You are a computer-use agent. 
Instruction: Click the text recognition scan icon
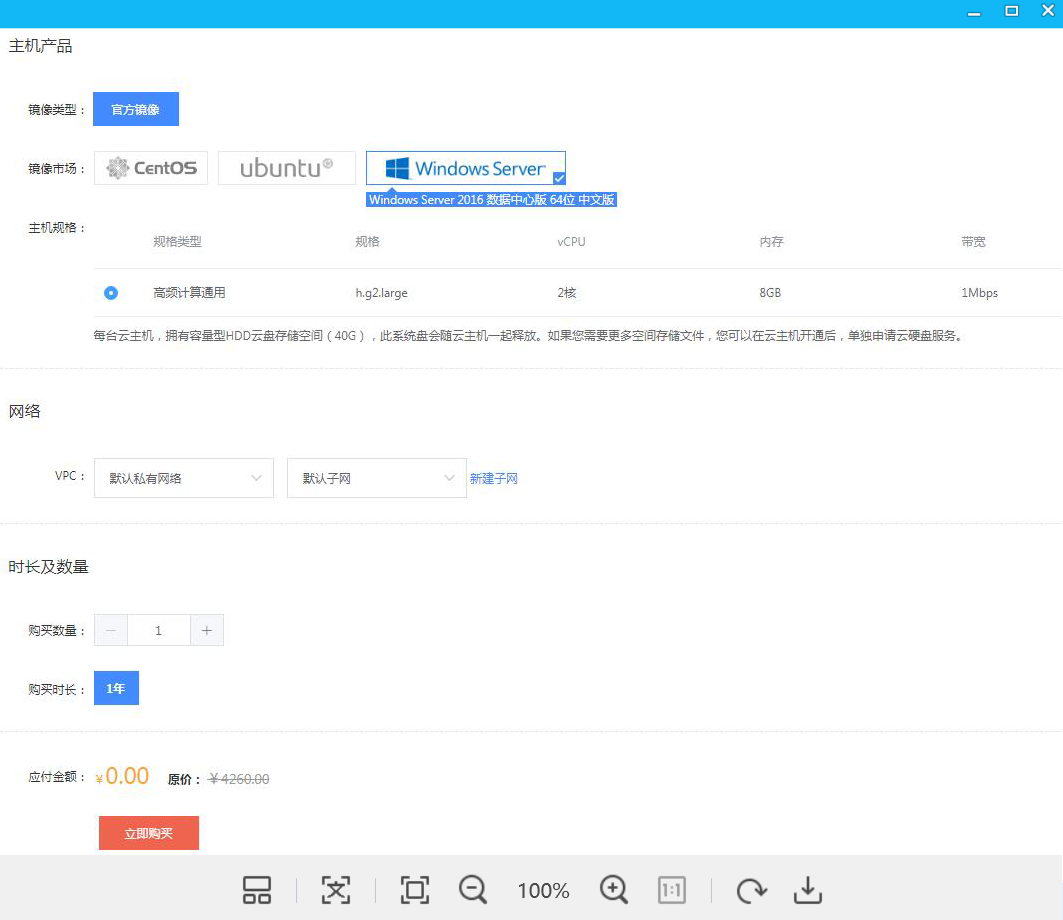[x=336, y=890]
